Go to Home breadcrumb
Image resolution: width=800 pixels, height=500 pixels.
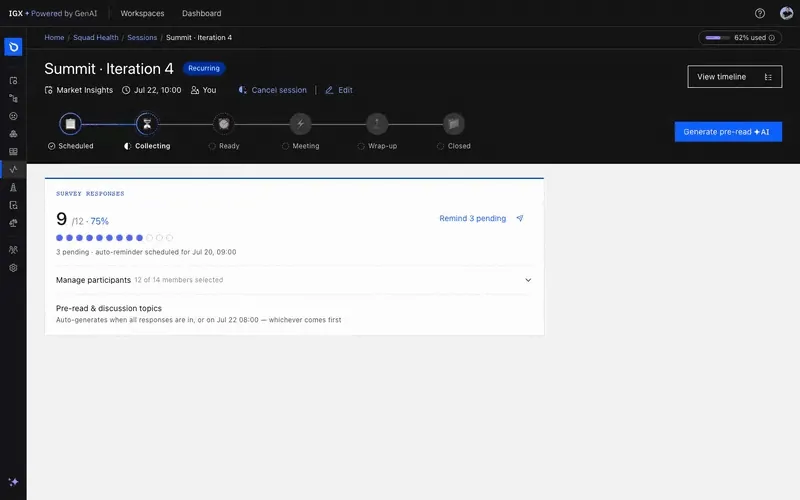(54, 38)
